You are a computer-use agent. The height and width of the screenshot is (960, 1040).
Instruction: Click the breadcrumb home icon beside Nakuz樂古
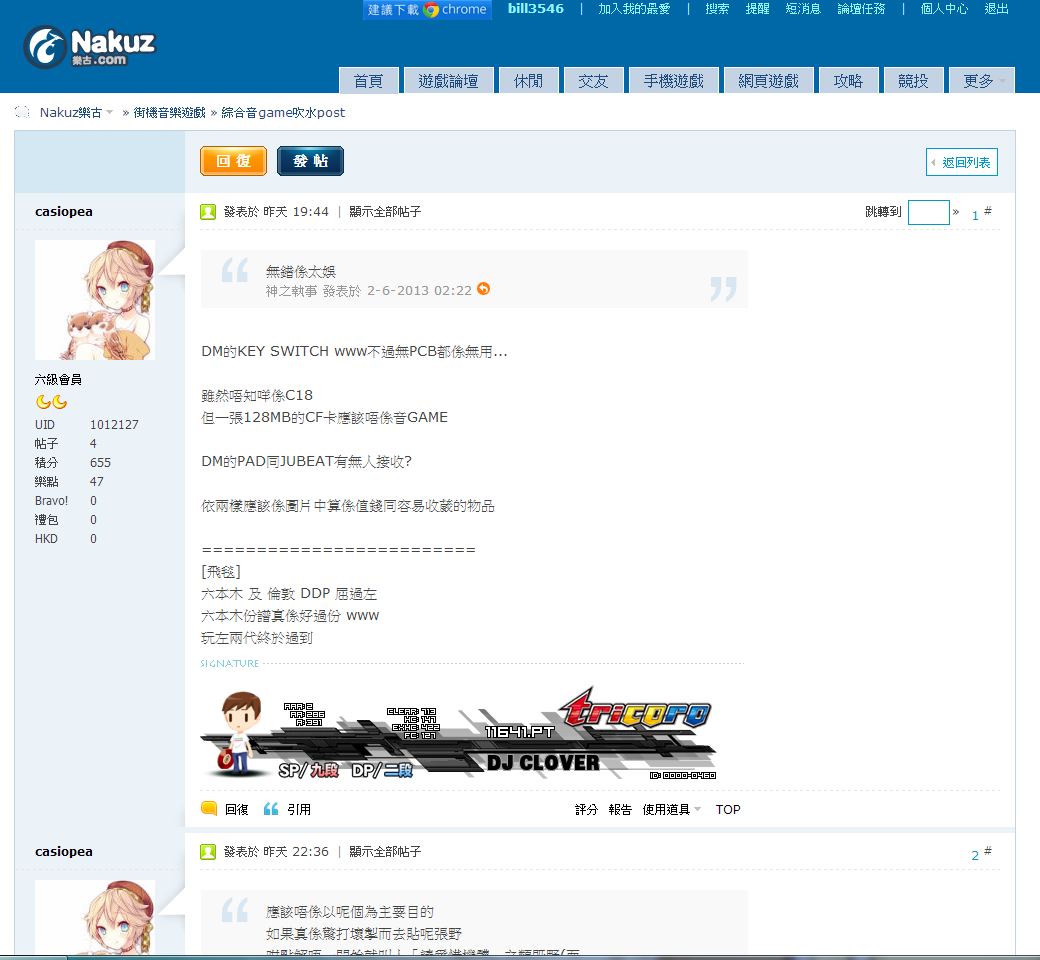coord(23,112)
